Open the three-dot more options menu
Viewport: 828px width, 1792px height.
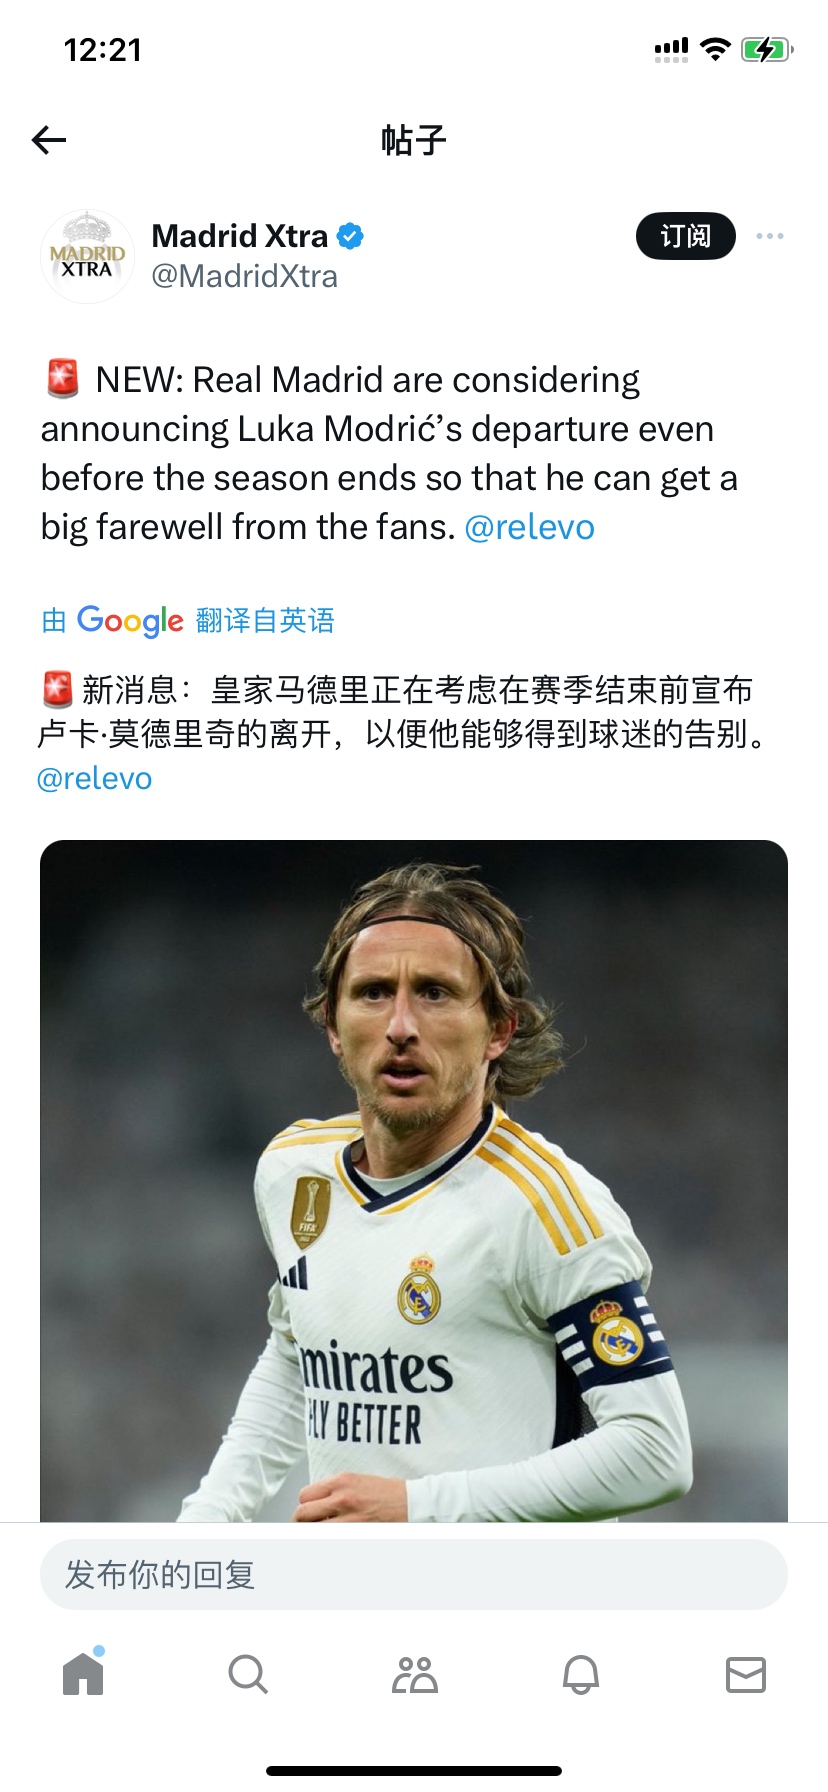[x=770, y=236]
